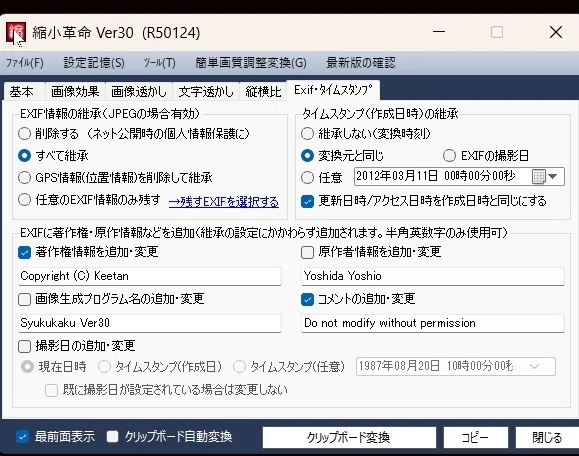Click the 閉じる button
Screen dimensions: 579x456
click(x=547, y=438)
